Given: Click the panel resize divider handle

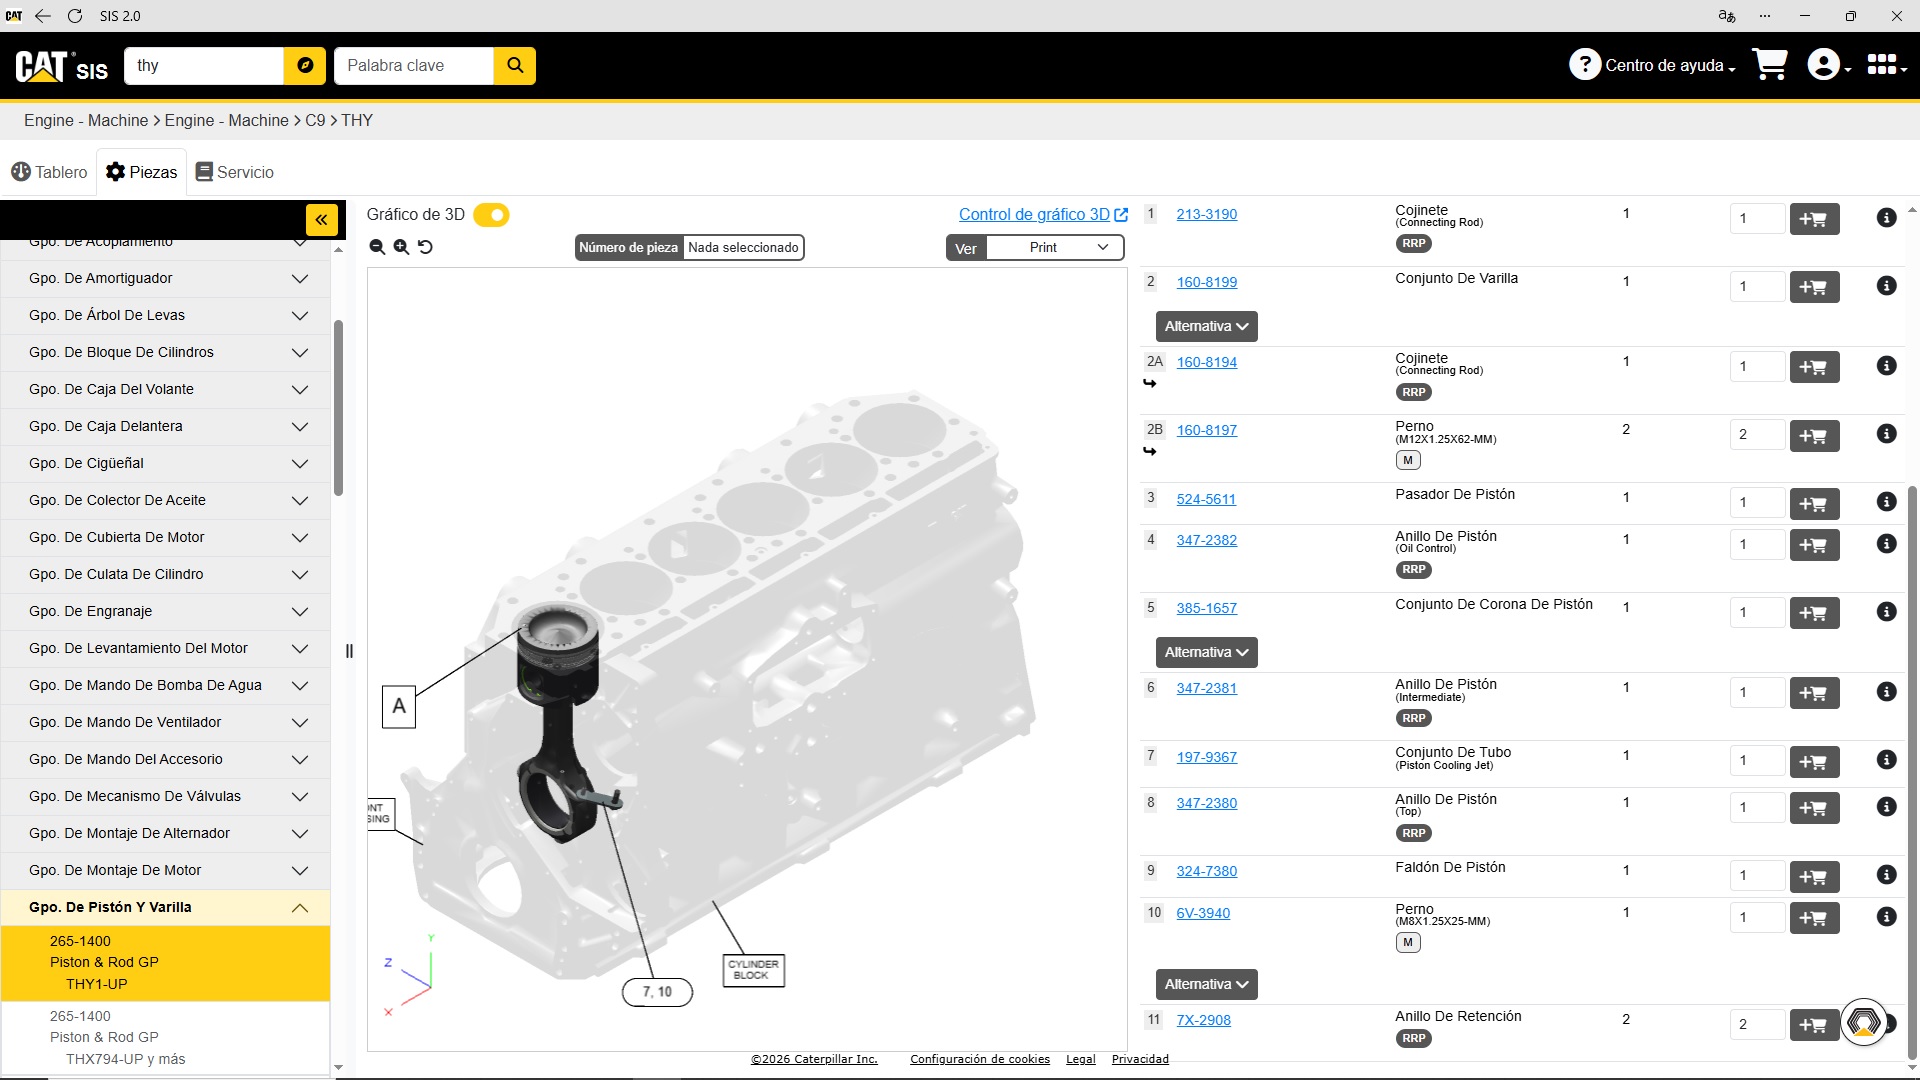Looking at the screenshot, I should pyautogui.click(x=349, y=651).
